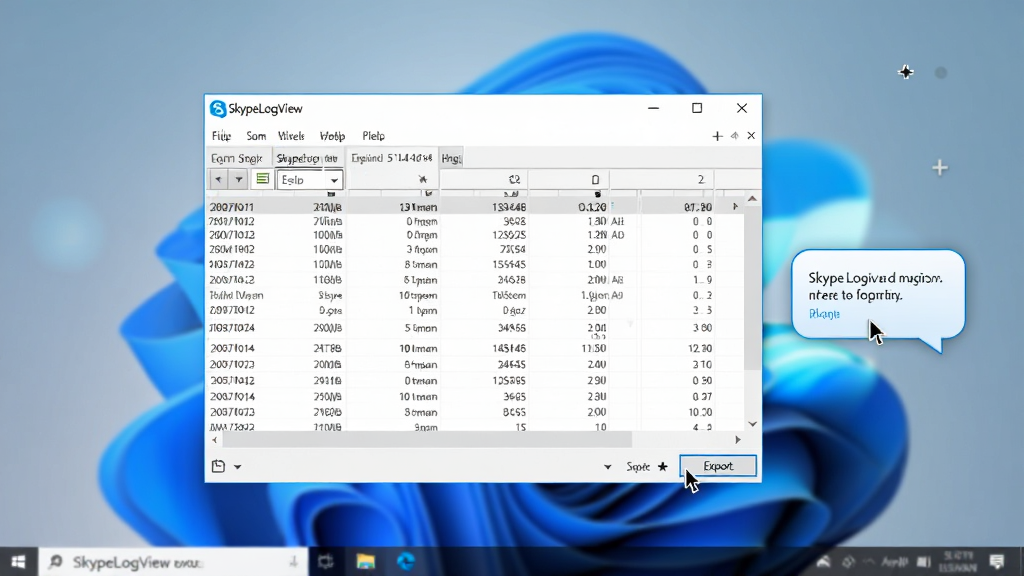Click the green list view toolbar icon
The image size is (1024, 576).
(x=263, y=179)
